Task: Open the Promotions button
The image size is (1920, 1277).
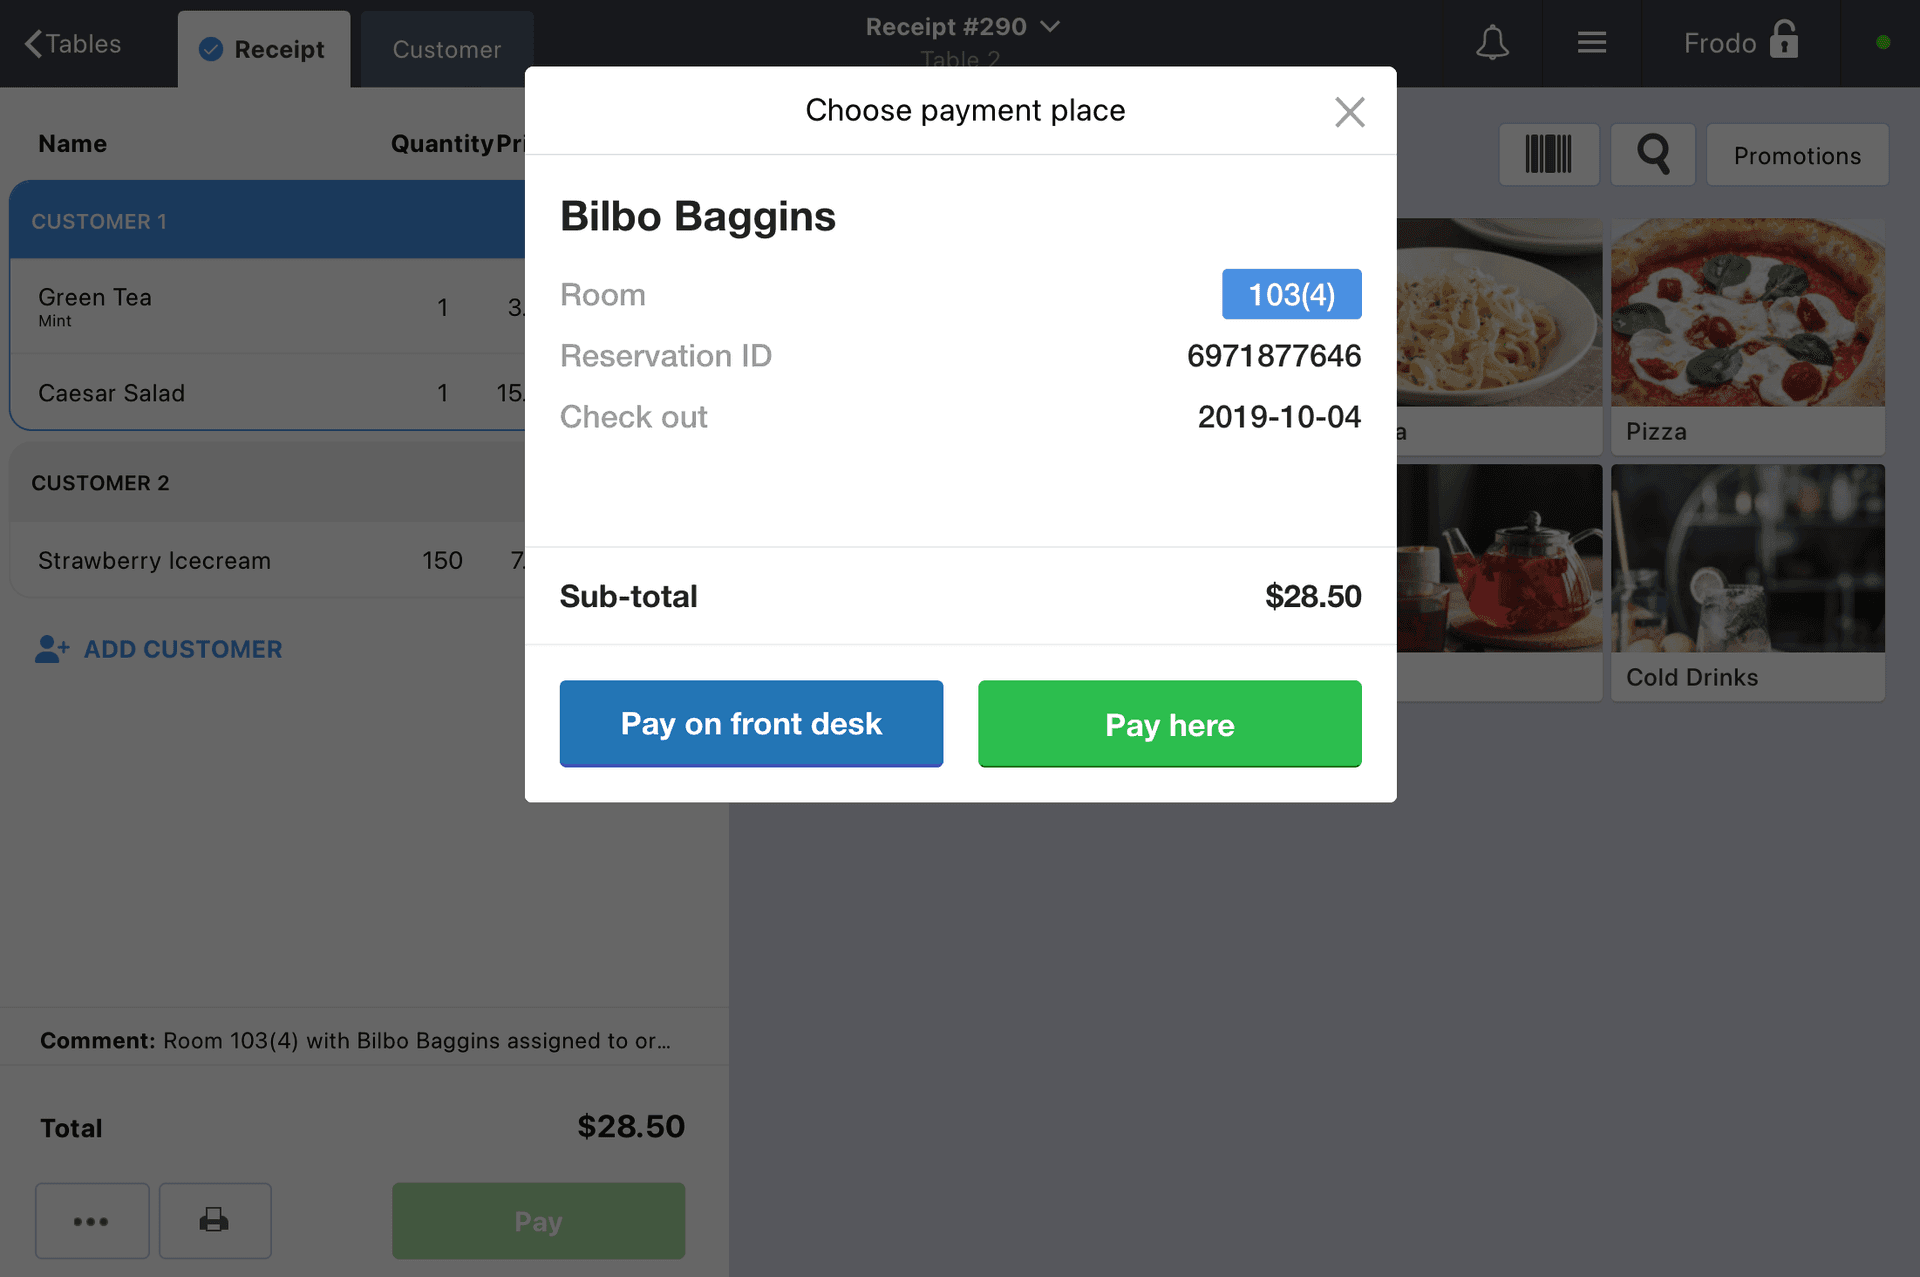Action: click(1797, 155)
